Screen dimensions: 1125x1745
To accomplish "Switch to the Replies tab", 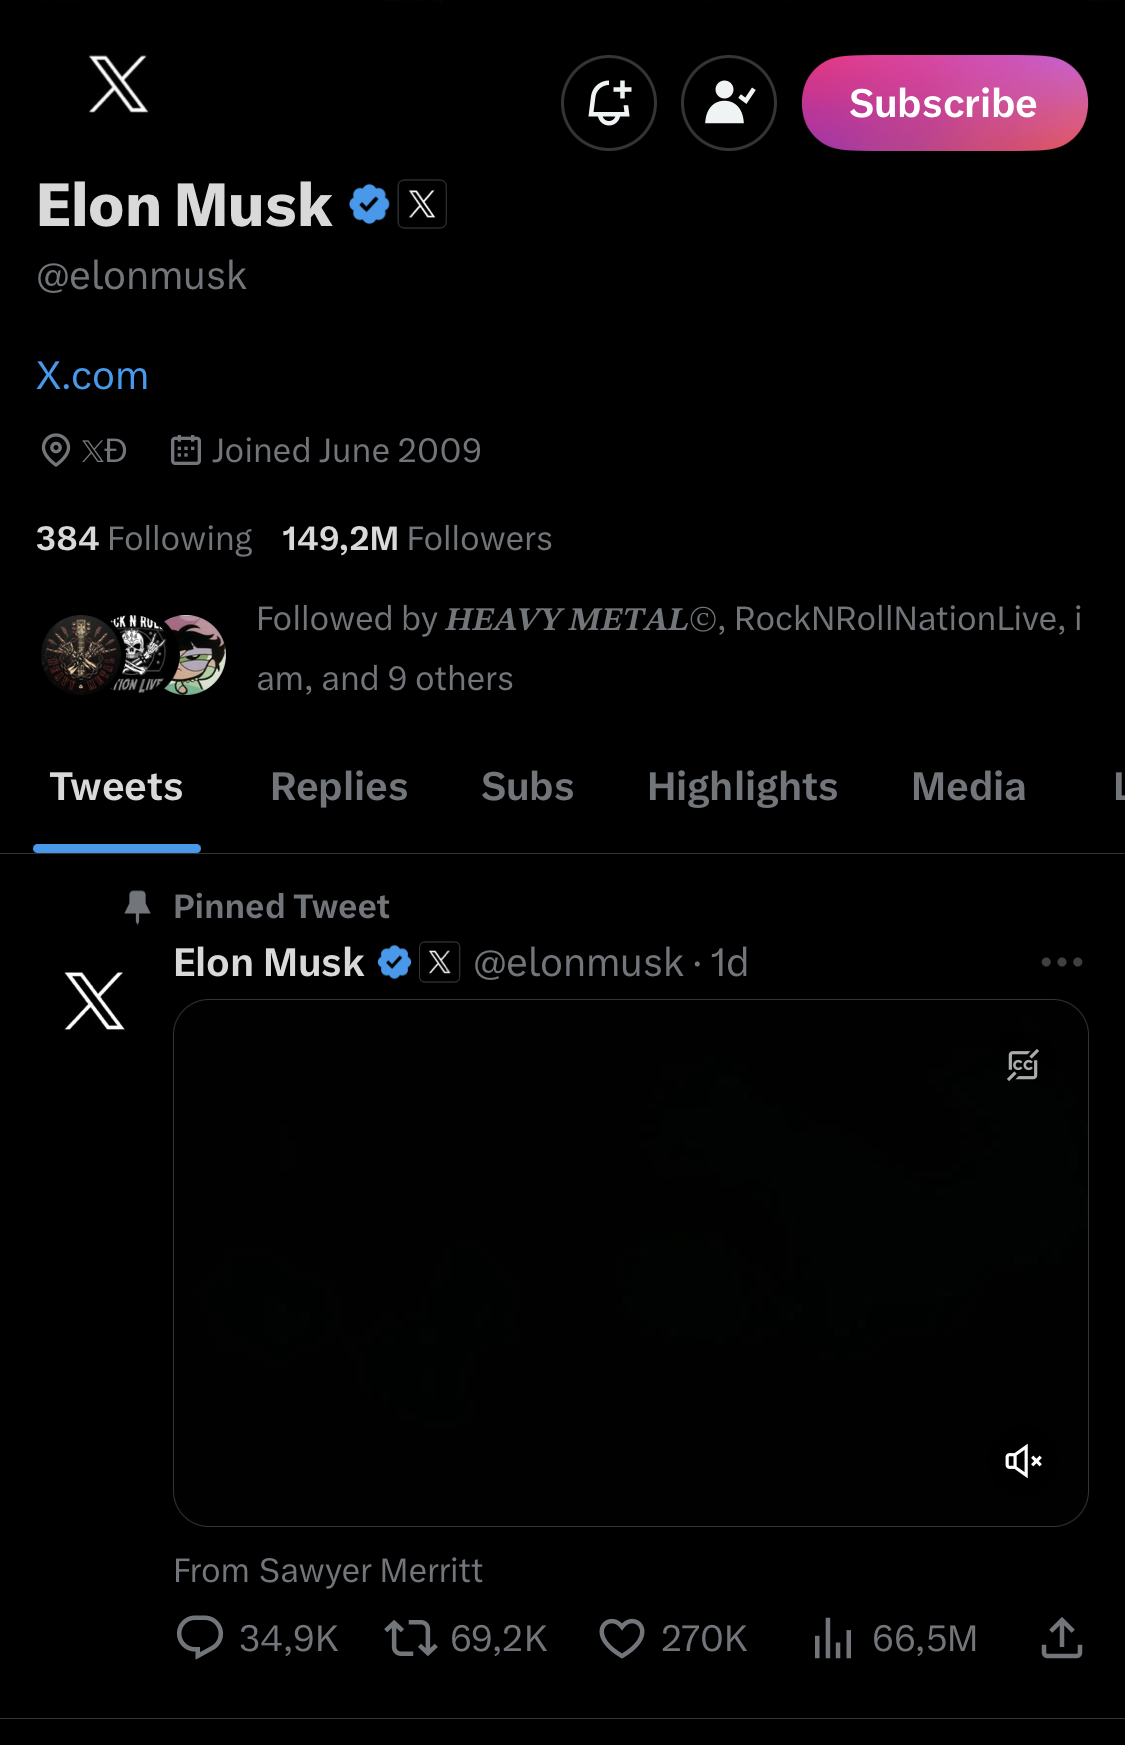I will 339,787.
